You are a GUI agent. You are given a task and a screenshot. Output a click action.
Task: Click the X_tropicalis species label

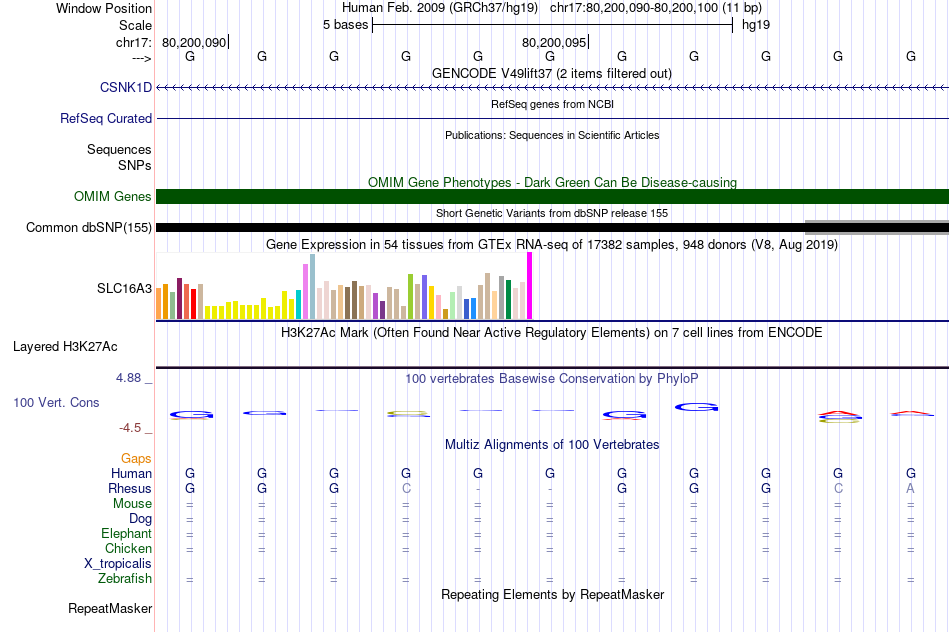click(x=118, y=564)
